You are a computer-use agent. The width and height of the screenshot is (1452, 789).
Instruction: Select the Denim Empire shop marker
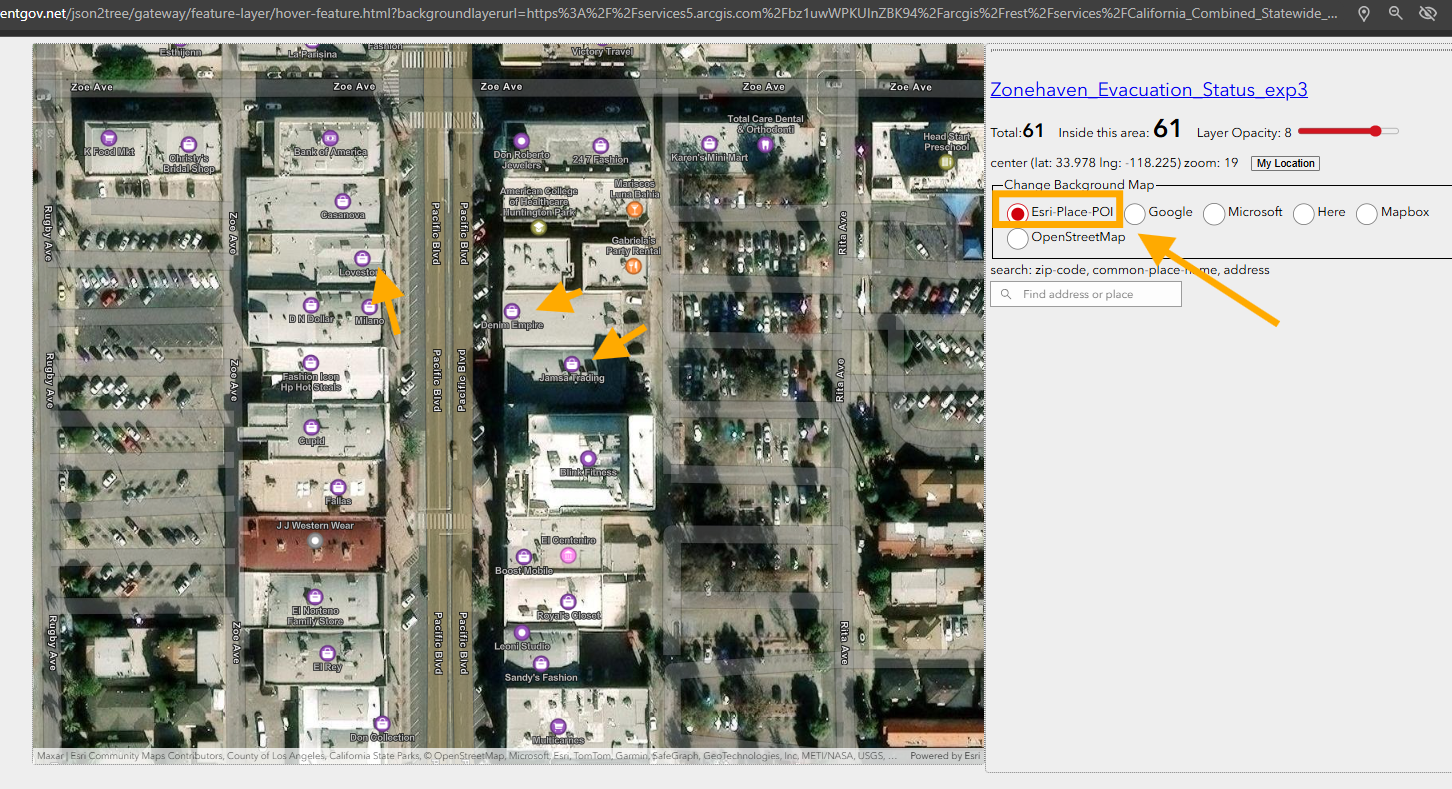pos(512,311)
